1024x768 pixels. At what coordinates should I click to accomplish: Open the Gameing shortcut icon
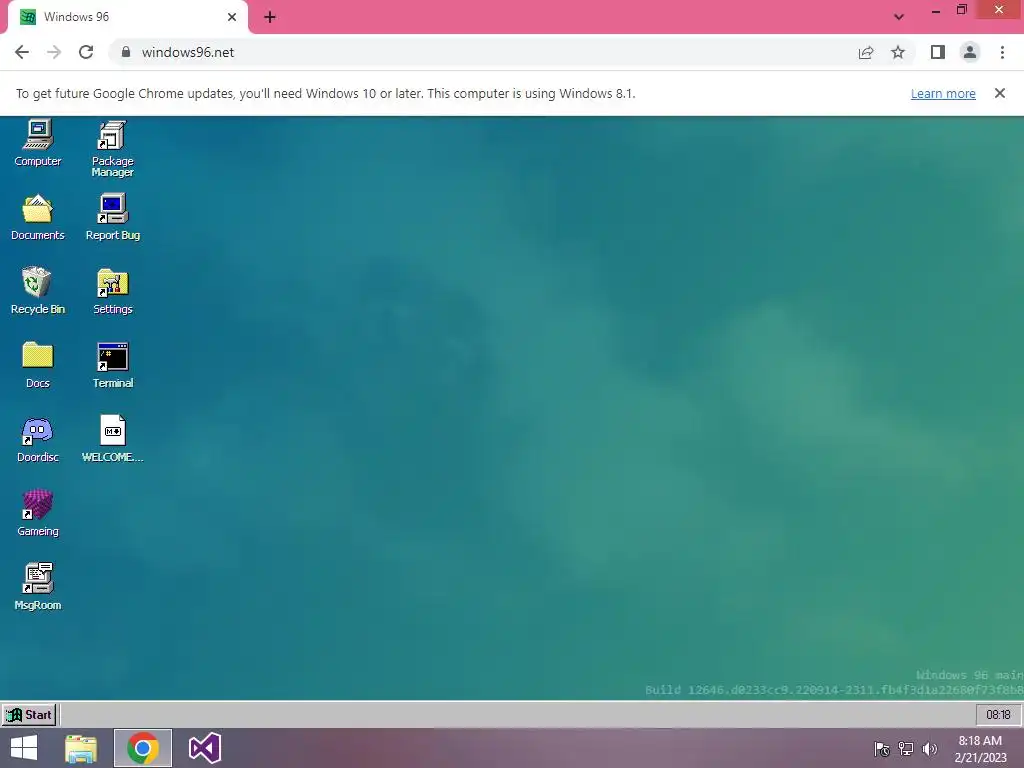click(x=37, y=513)
